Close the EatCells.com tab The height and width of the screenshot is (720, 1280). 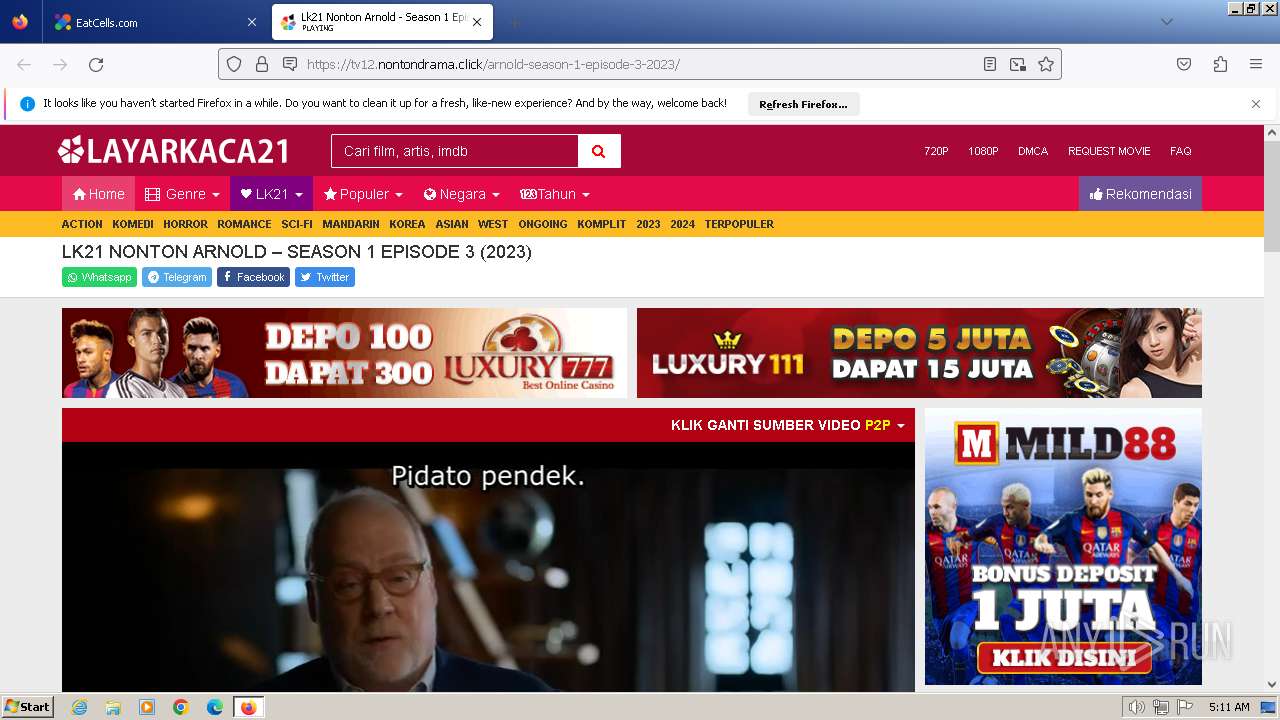(x=251, y=22)
